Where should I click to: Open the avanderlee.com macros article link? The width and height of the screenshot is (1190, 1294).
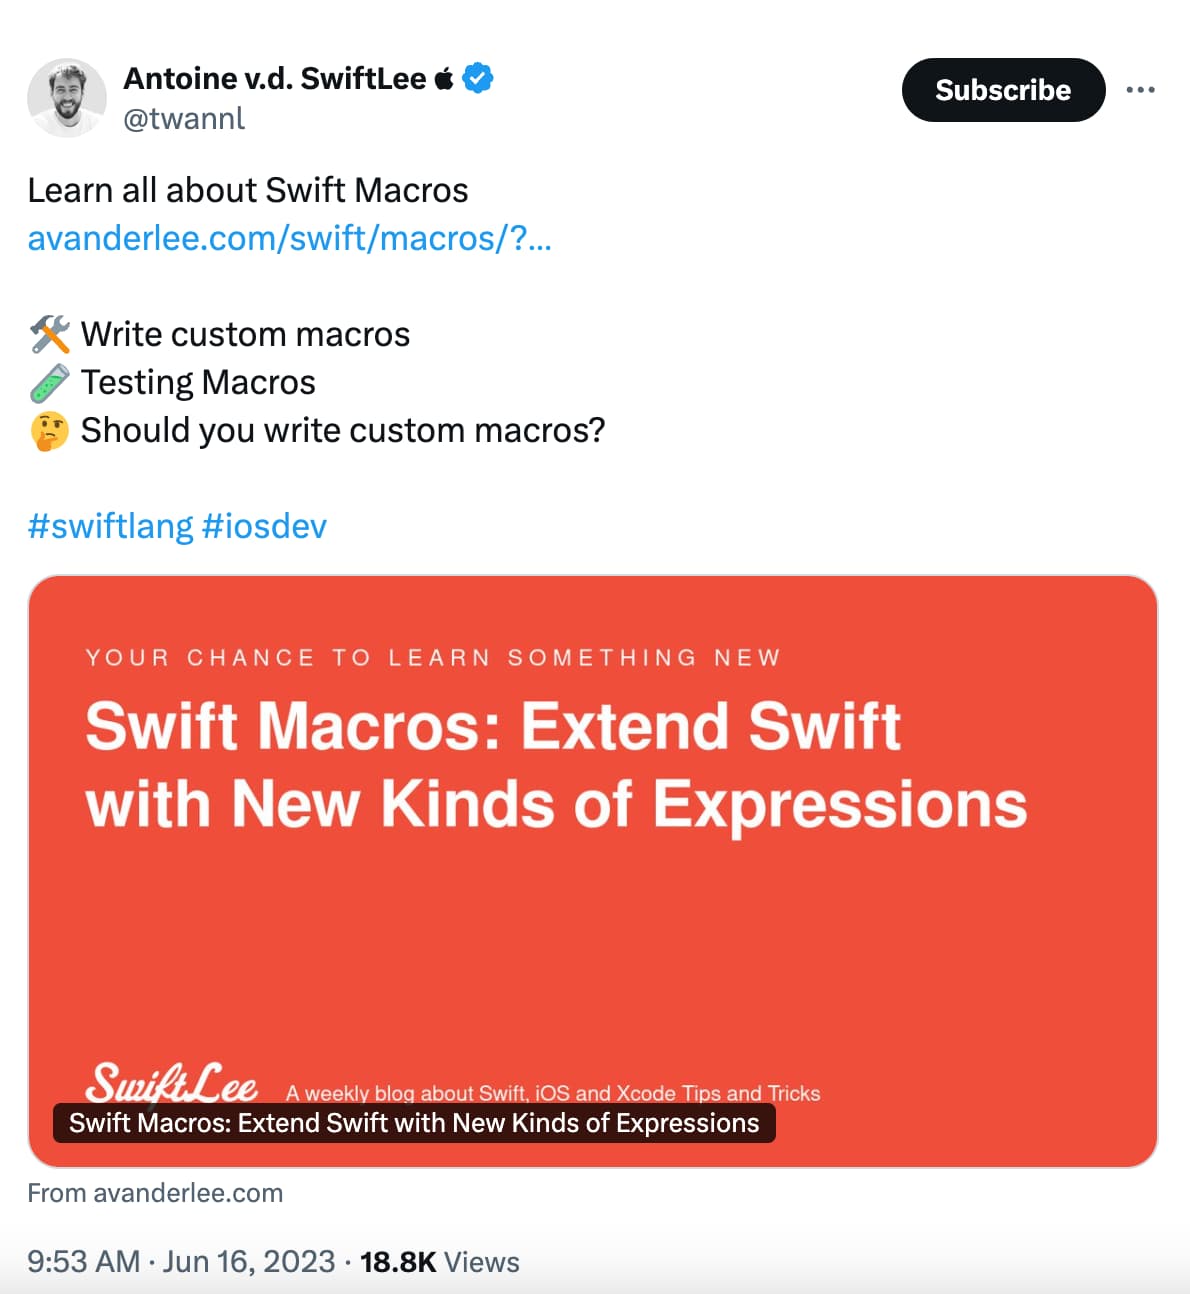(289, 238)
